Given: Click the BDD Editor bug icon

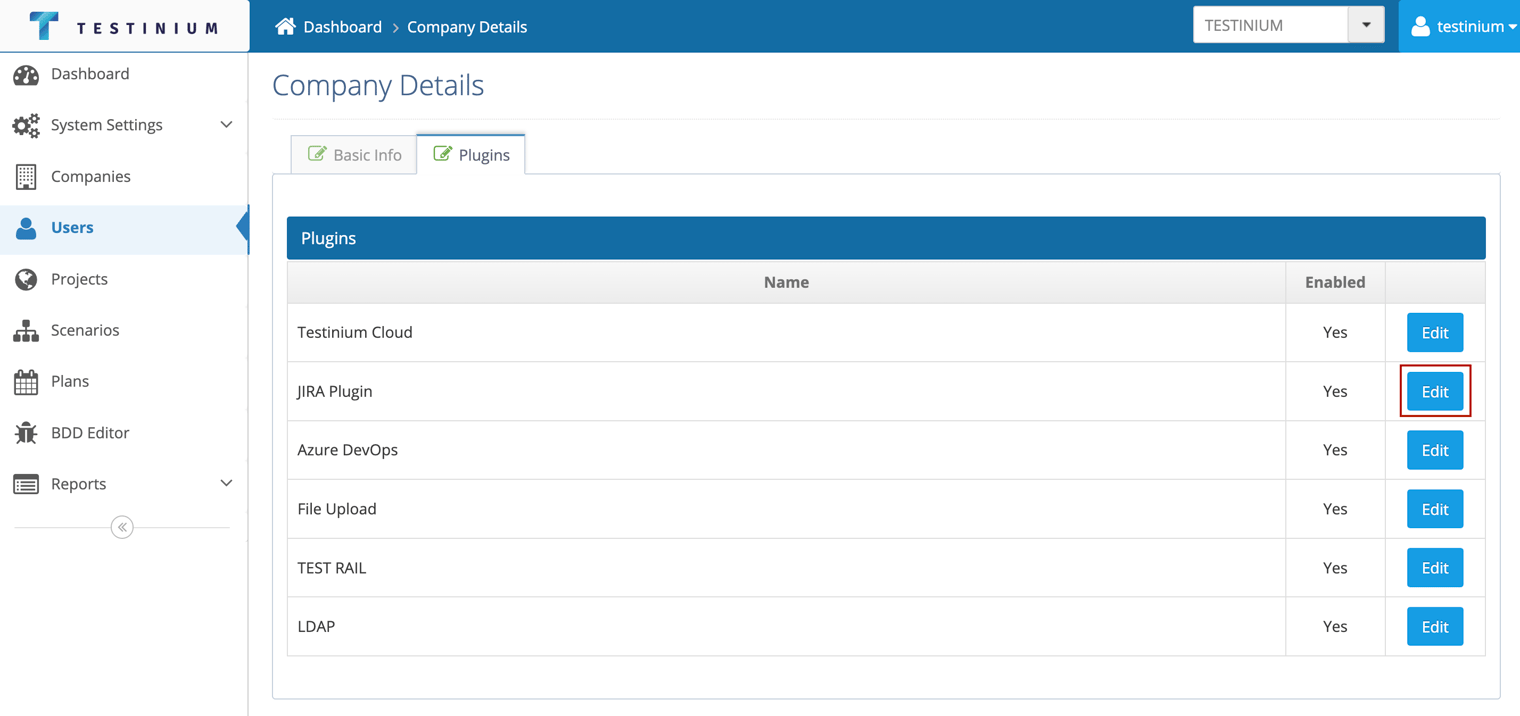Looking at the screenshot, I should pos(26,433).
